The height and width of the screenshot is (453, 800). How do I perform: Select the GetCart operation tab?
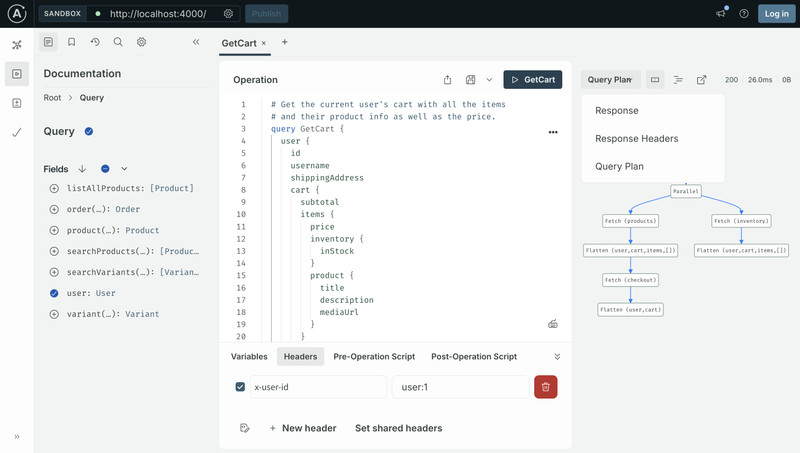click(x=239, y=43)
